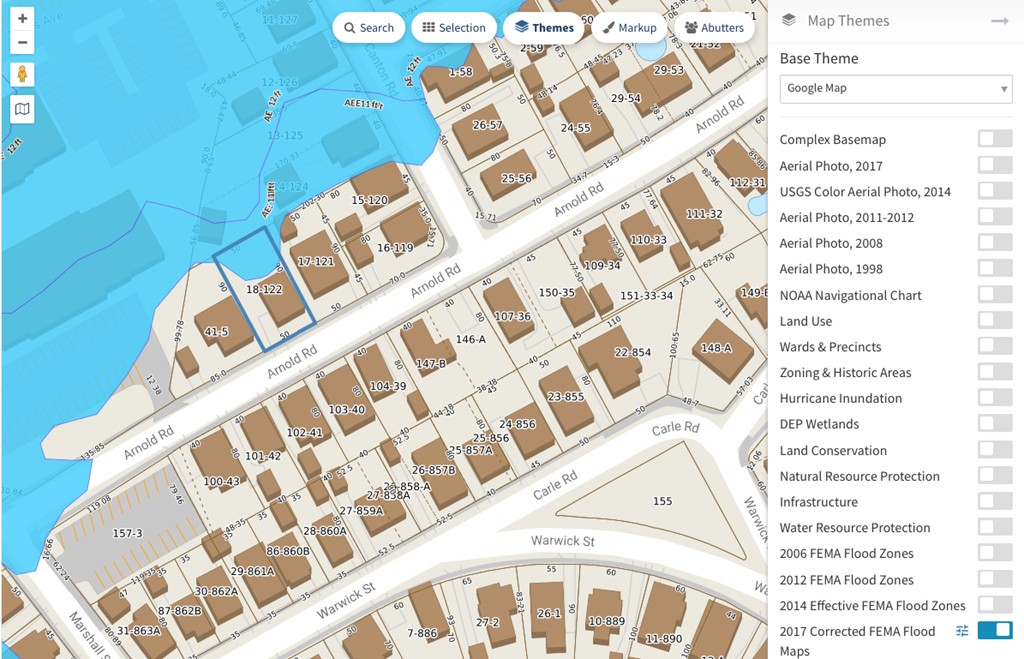
Task: Enable 2012 FEMA Flood Zones
Action: coord(995,579)
